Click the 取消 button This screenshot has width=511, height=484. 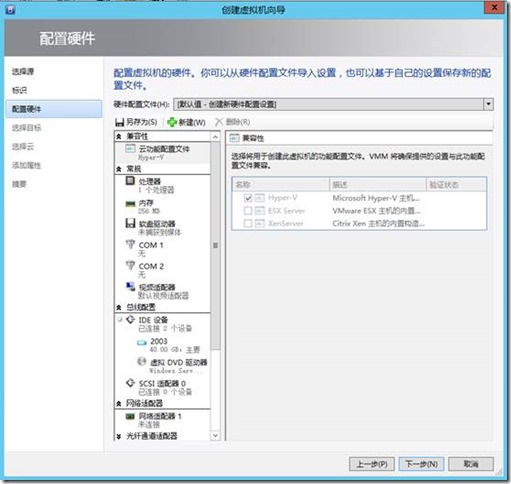point(471,464)
